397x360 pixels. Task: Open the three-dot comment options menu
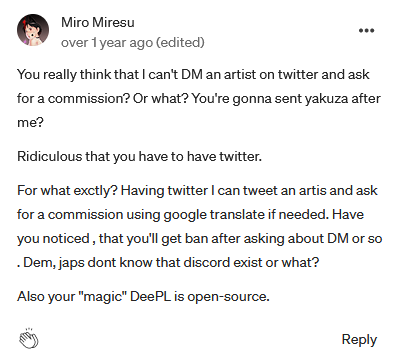point(366,31)
